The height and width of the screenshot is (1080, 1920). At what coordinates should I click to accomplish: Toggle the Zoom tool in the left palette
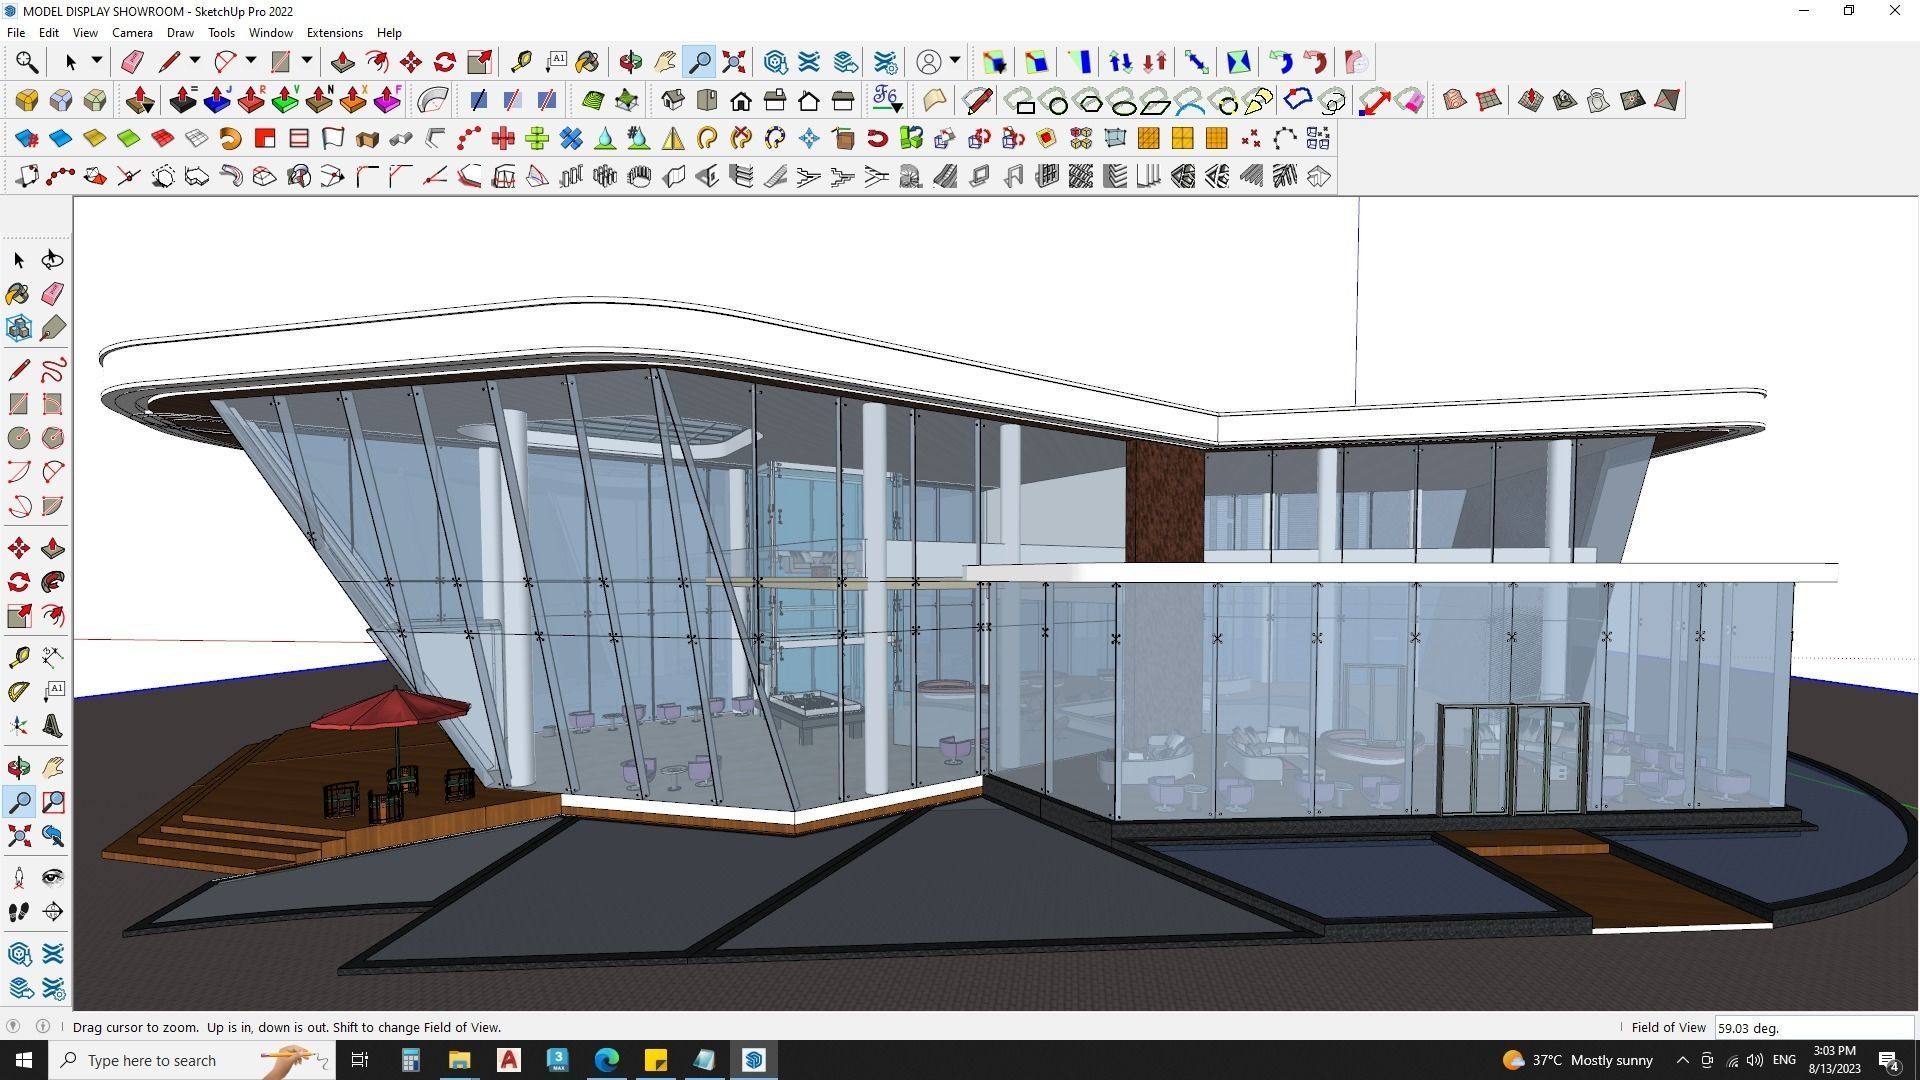[17, 801]
